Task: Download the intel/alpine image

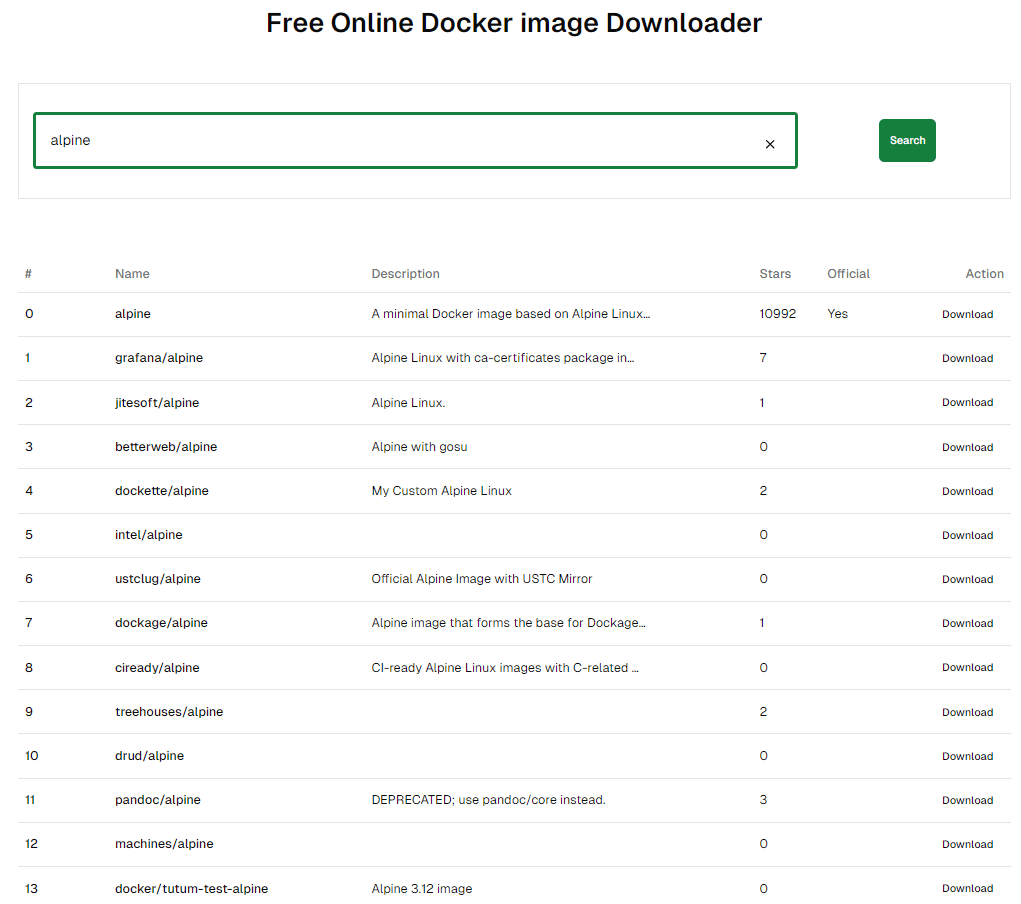Action: click(967, 535)
